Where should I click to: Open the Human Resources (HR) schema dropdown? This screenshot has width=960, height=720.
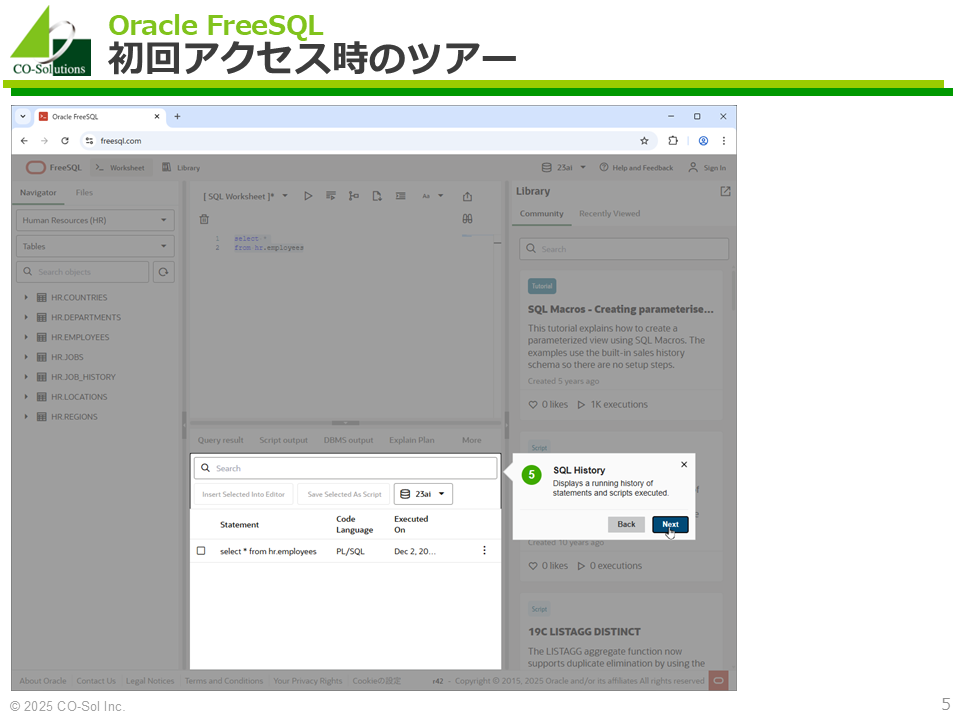(95, 220)
